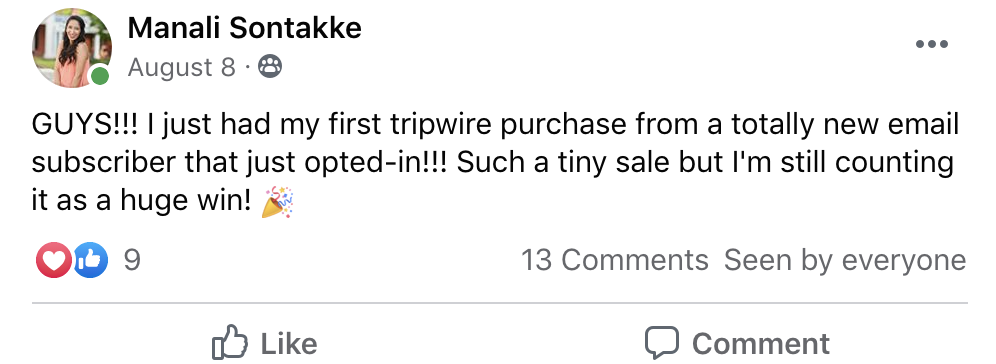The width and height of the screenshot is (996, 364).
Task: Click the thumbs-up outline Like icon
Action: (230, 342)
